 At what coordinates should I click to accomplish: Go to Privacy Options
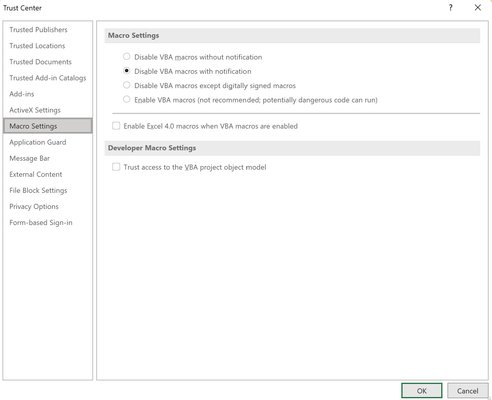click(48, 206)
